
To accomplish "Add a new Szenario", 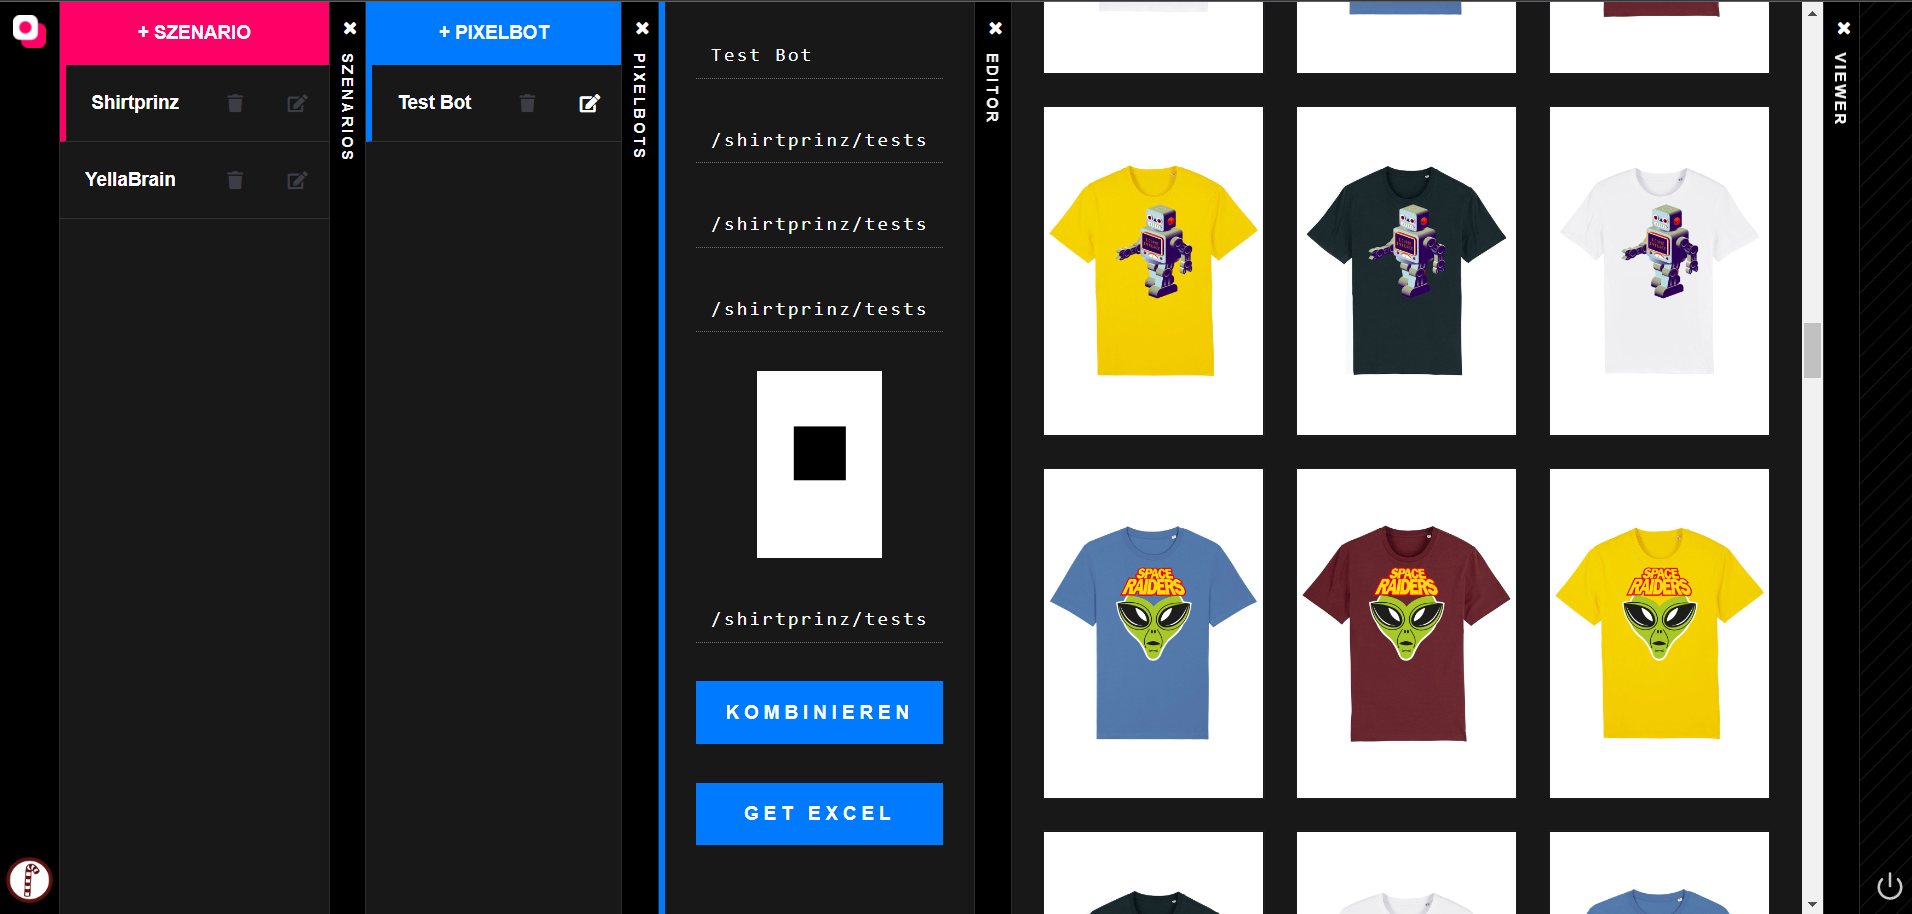I will point(194,32).
